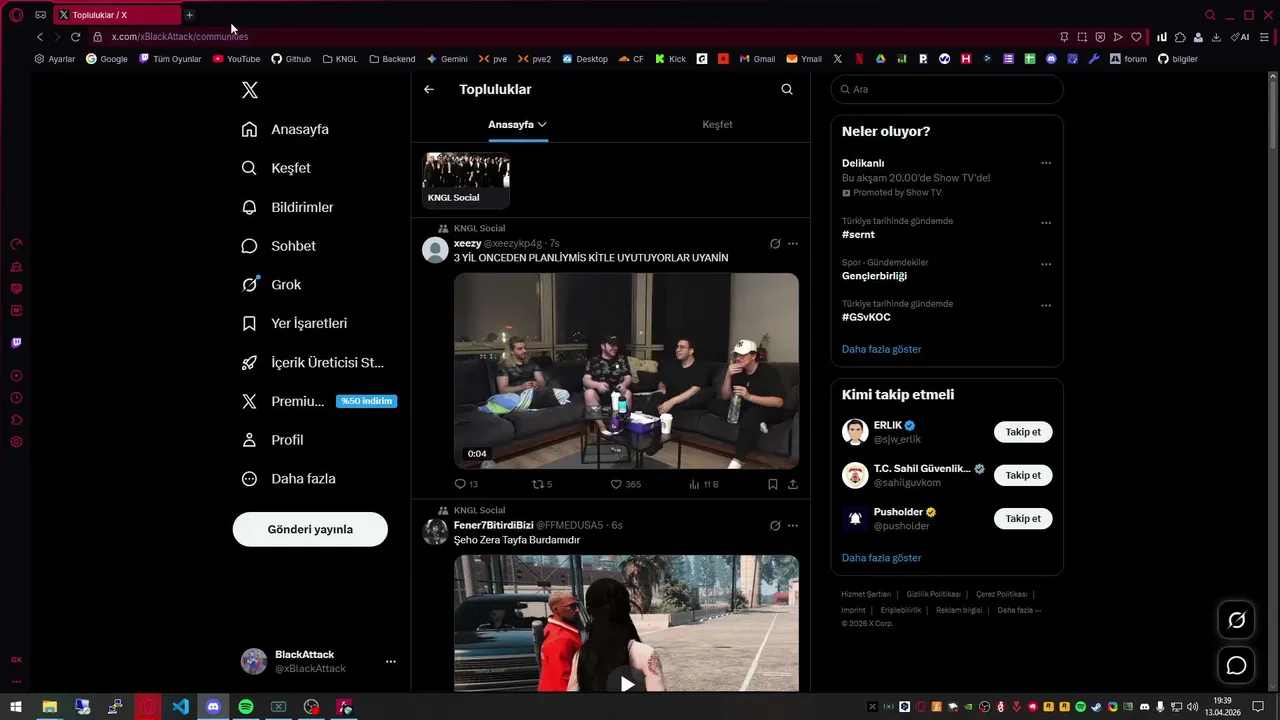Reload page in browser toolbar
This screenshot has height=720, width=1280.
(x=75, y=37)
